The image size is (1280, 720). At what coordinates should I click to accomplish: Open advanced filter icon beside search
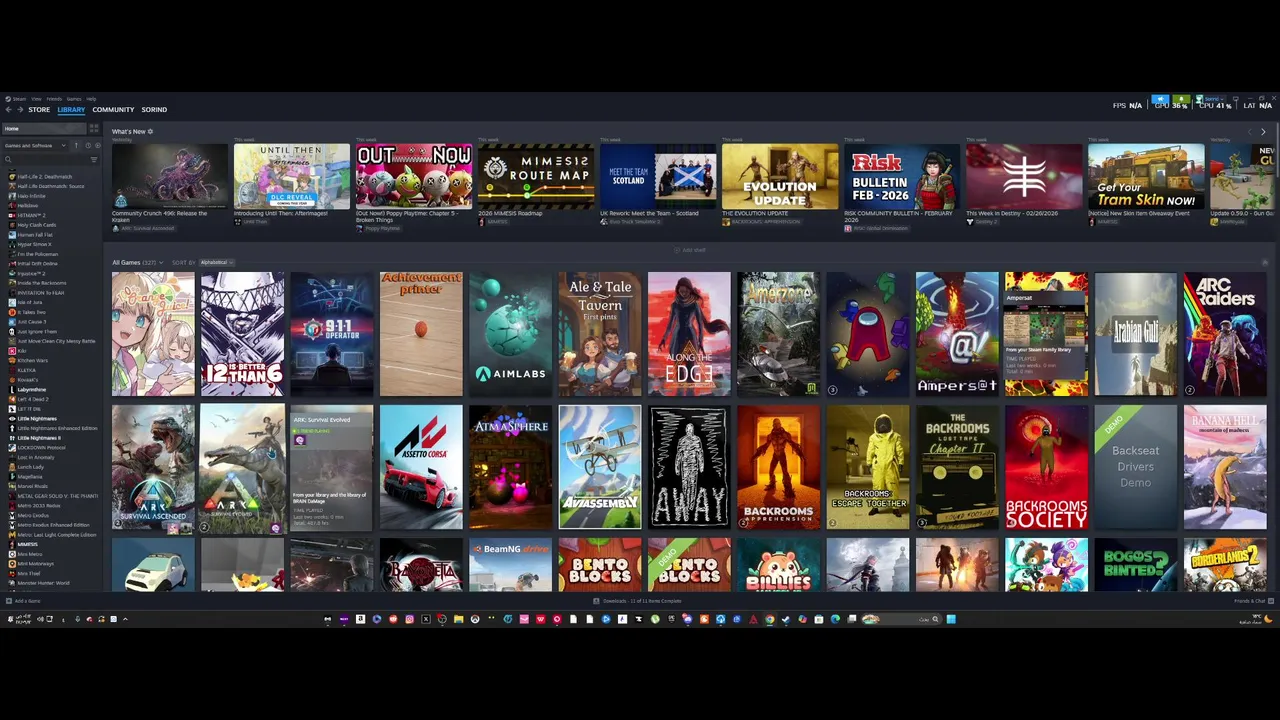94,159
